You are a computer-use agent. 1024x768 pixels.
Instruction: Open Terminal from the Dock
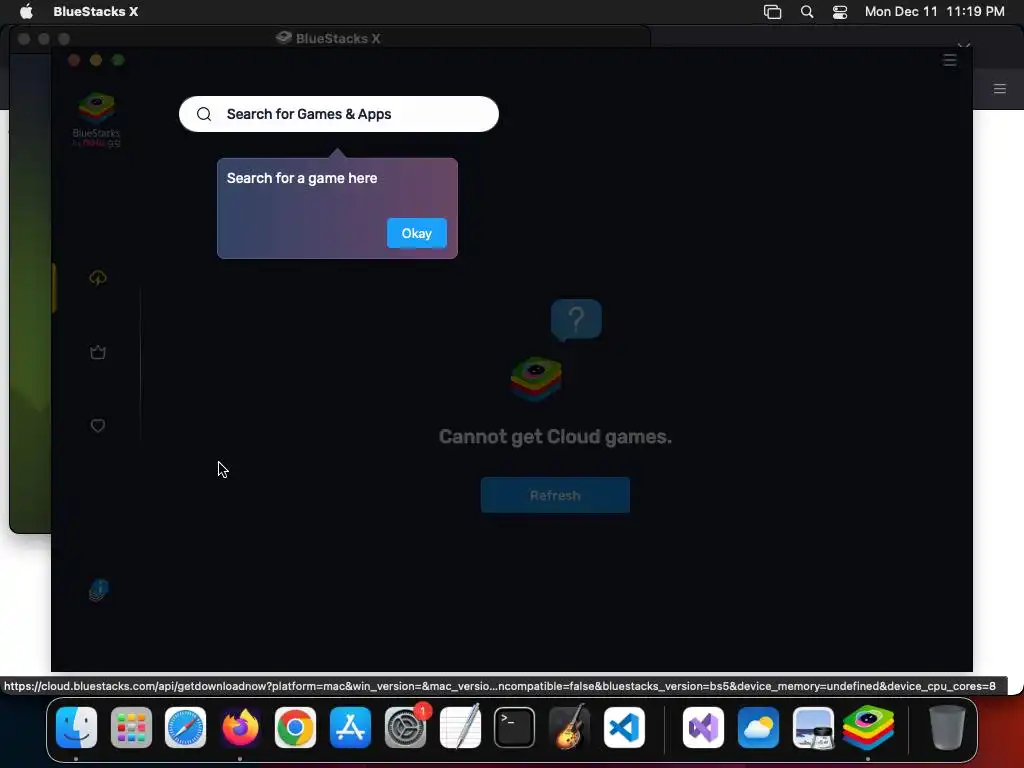click(x=515, y=727)
